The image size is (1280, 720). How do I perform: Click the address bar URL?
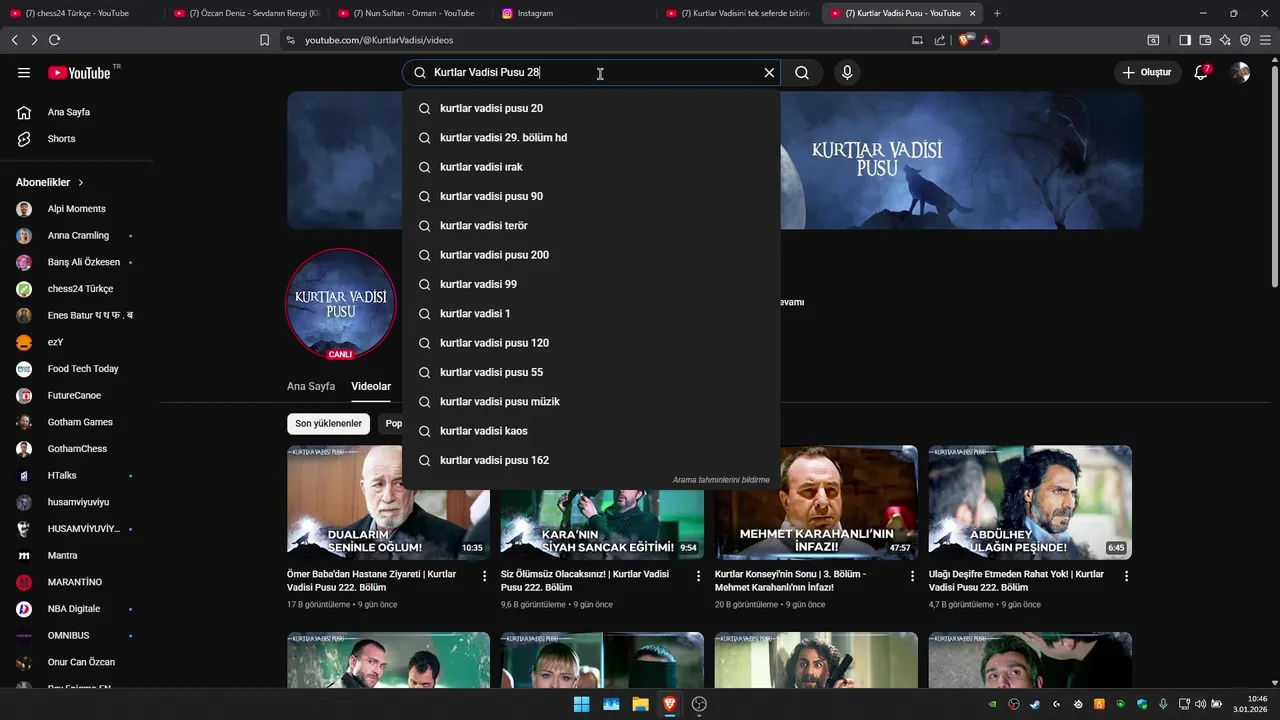pos(379,40)
